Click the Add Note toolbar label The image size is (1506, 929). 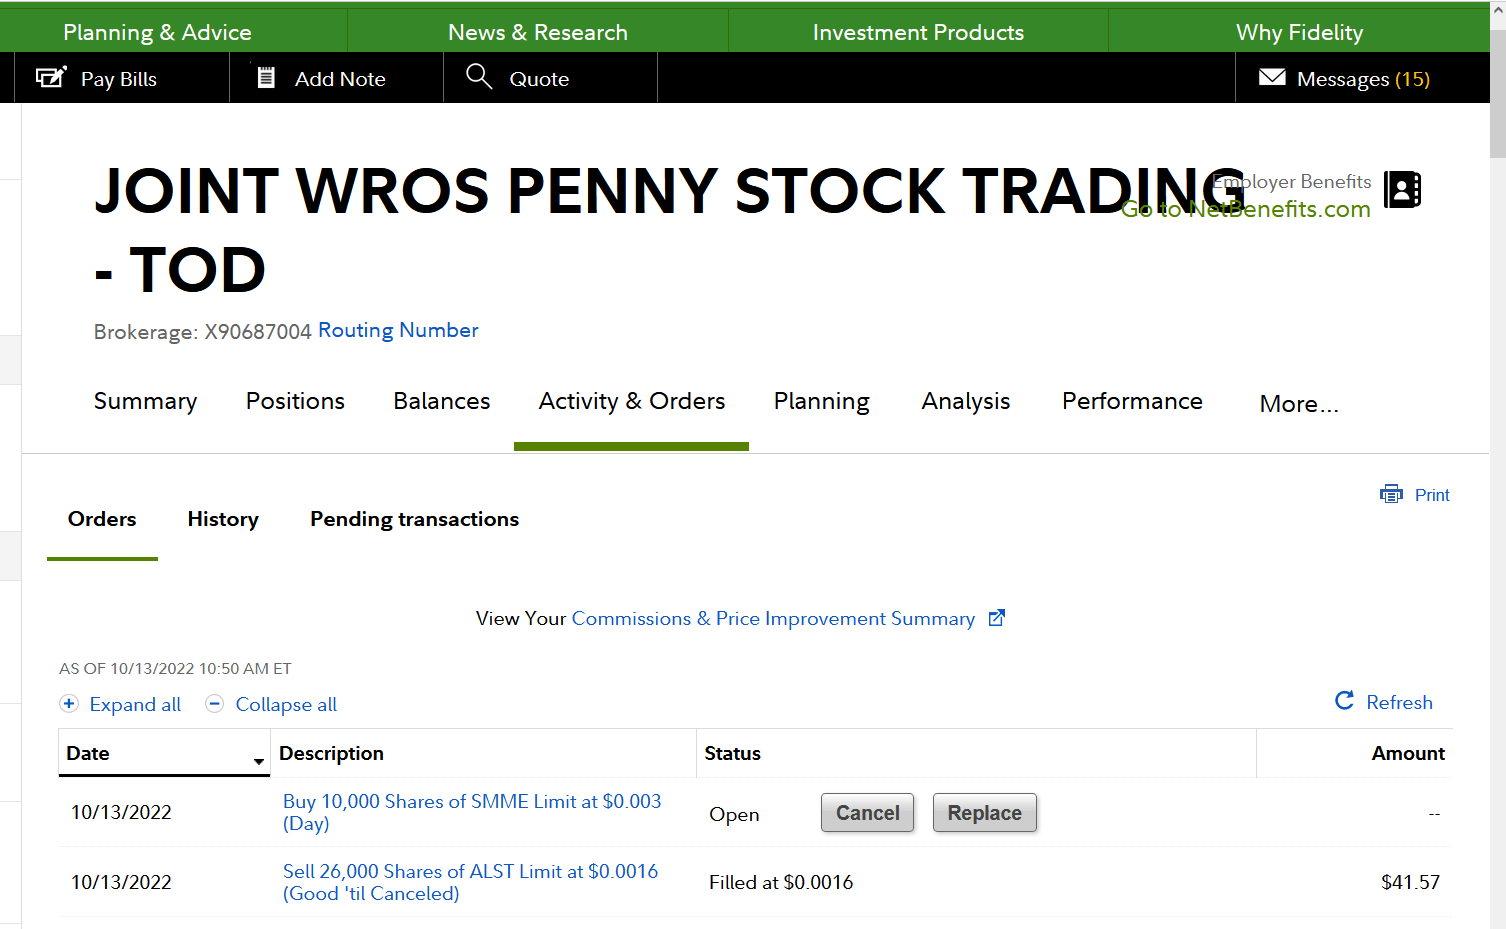point(340,79)
